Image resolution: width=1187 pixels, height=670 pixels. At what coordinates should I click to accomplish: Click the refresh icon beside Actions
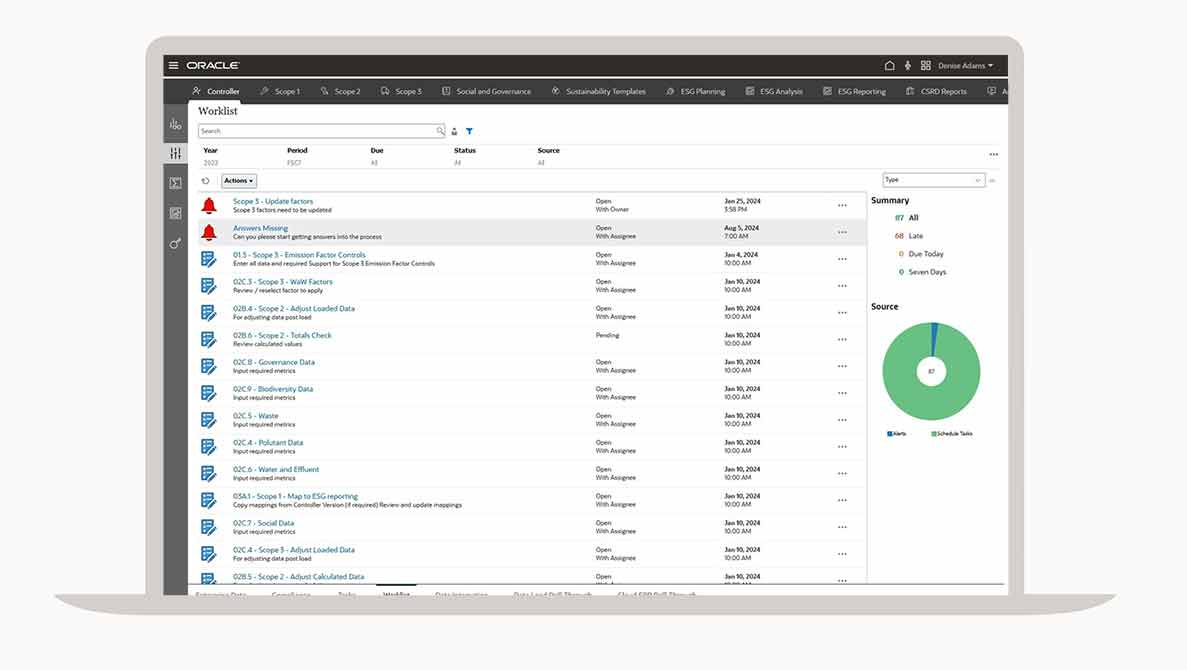(x=205, y=181)
